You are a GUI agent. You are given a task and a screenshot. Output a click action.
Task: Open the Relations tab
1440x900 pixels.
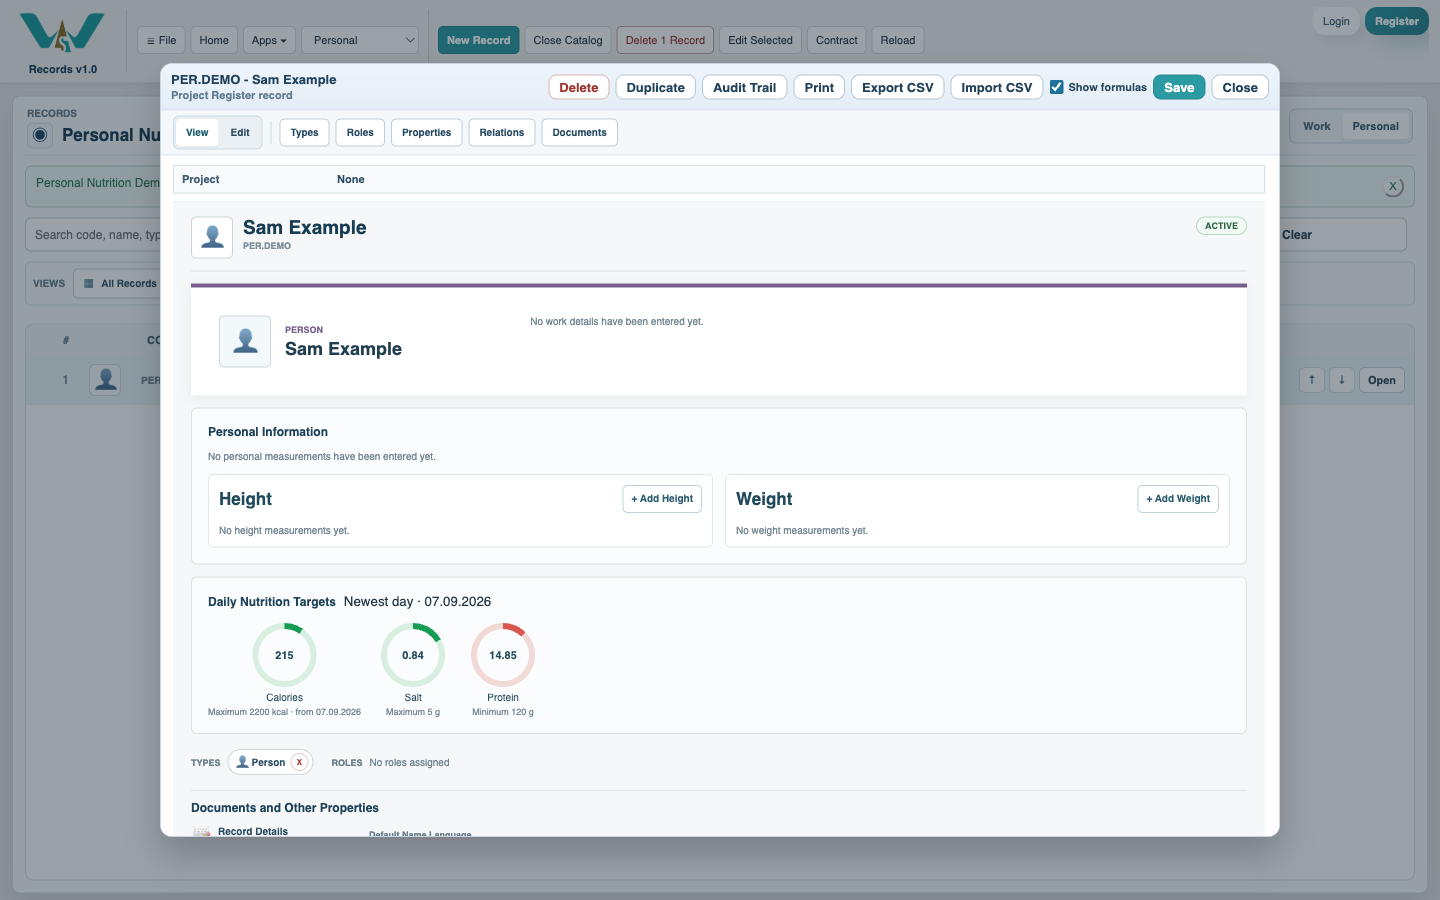[502, 132]
